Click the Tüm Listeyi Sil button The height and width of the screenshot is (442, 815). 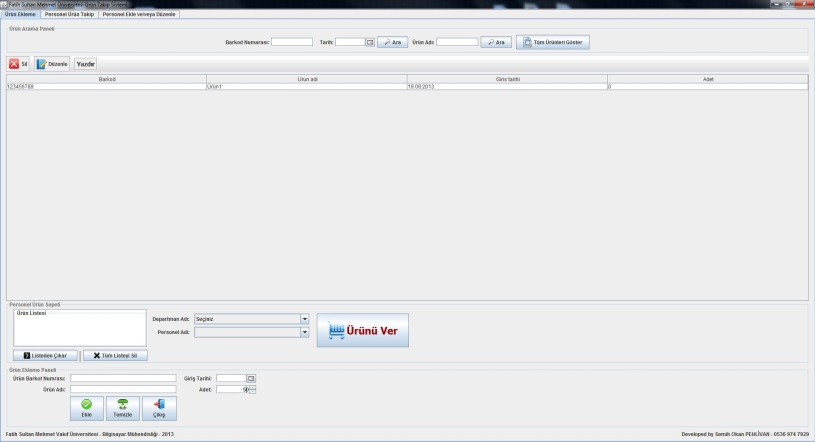click(x=115, y=356)
